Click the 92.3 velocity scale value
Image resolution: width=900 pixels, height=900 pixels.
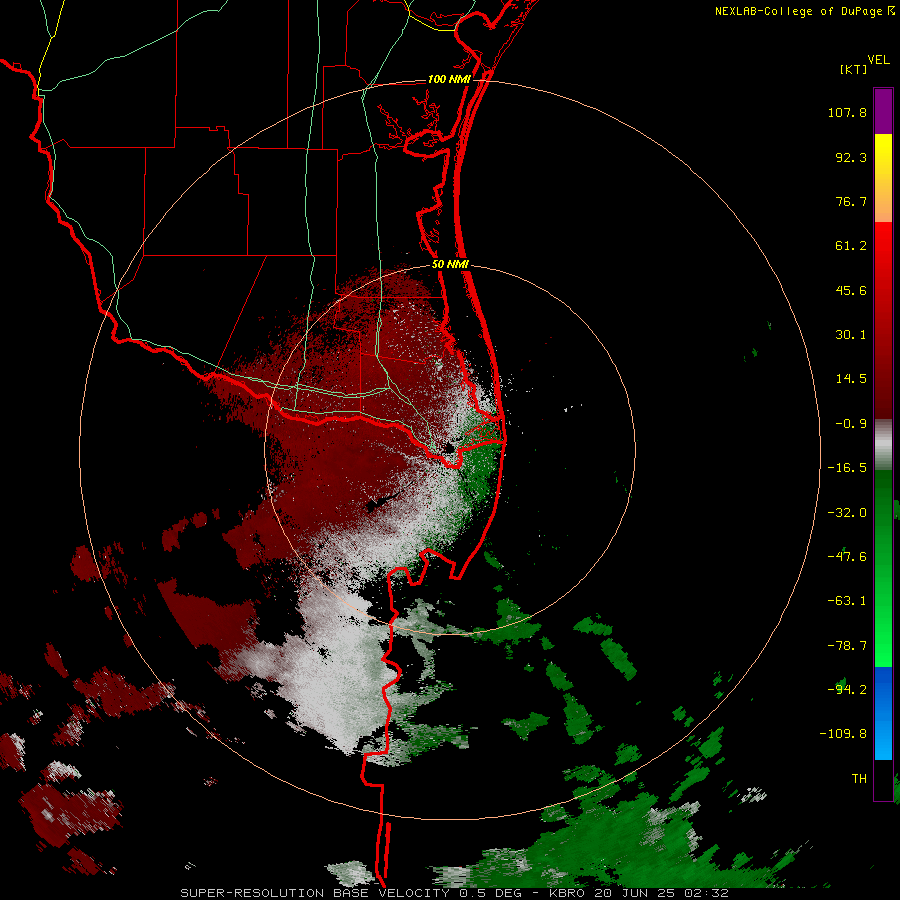851,157
